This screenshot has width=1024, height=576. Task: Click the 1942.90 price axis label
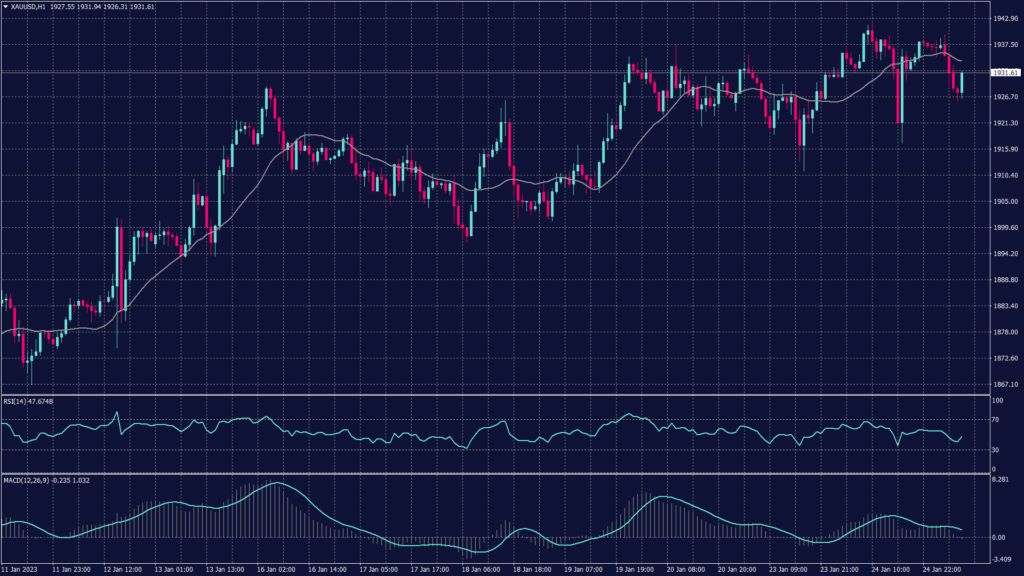click(1004, 18)
